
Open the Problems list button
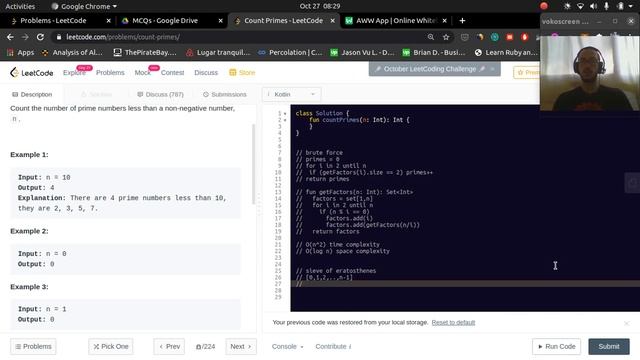(33, 347)
